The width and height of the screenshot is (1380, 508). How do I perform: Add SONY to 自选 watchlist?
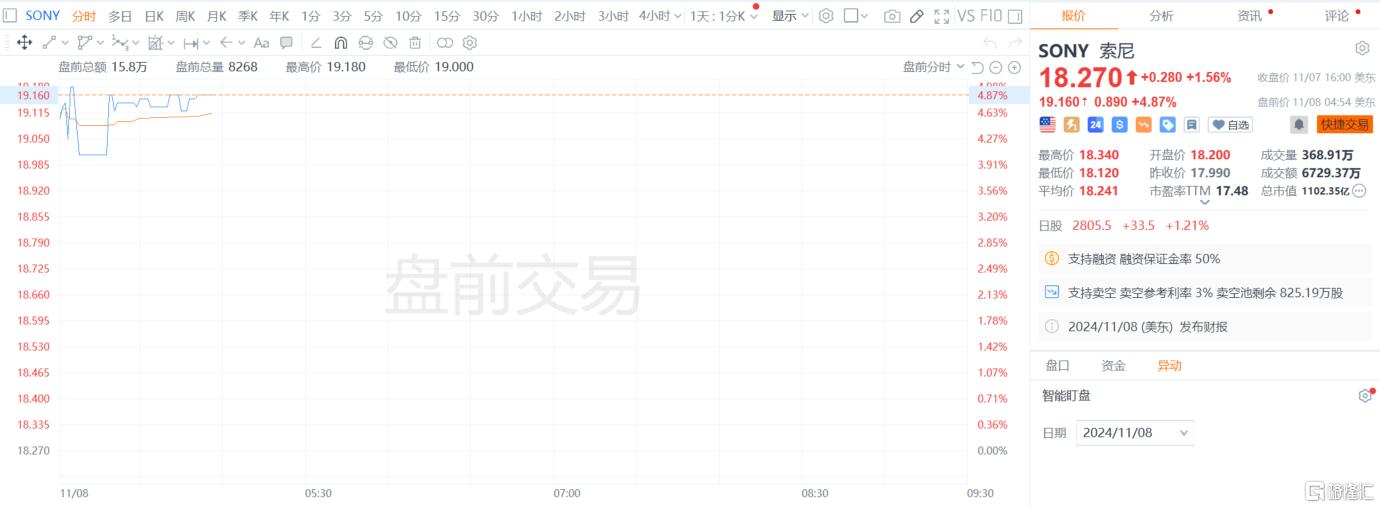[1230, 125]
